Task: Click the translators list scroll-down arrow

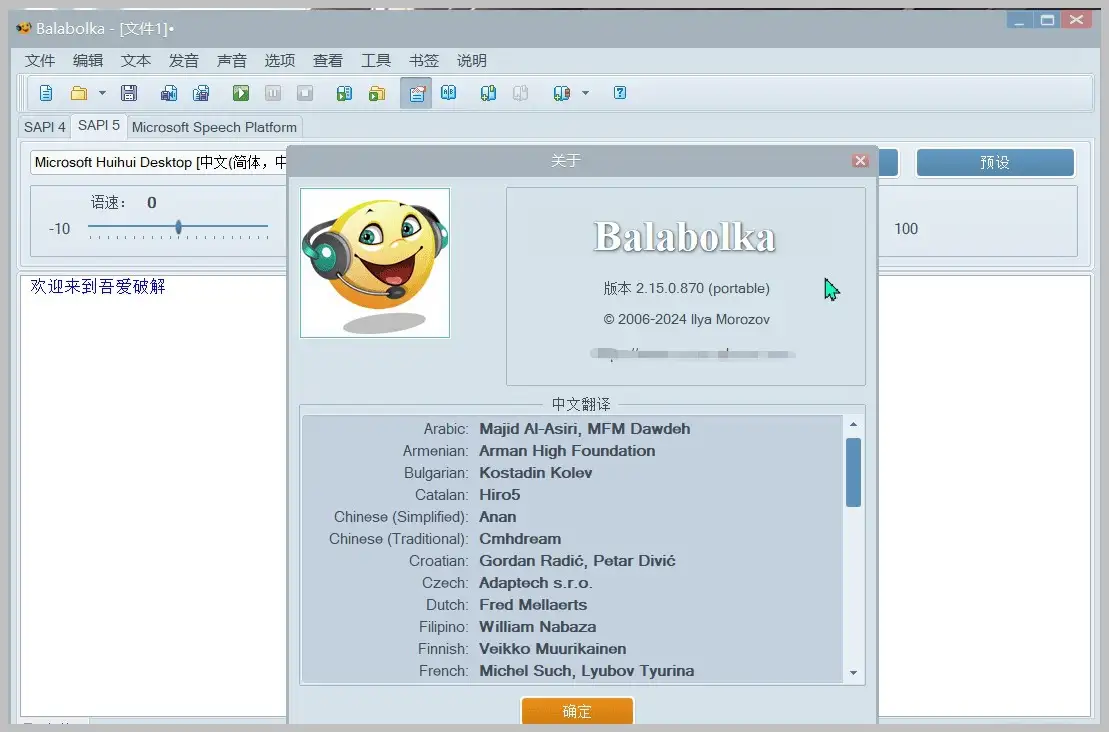Action: (853, 673)
